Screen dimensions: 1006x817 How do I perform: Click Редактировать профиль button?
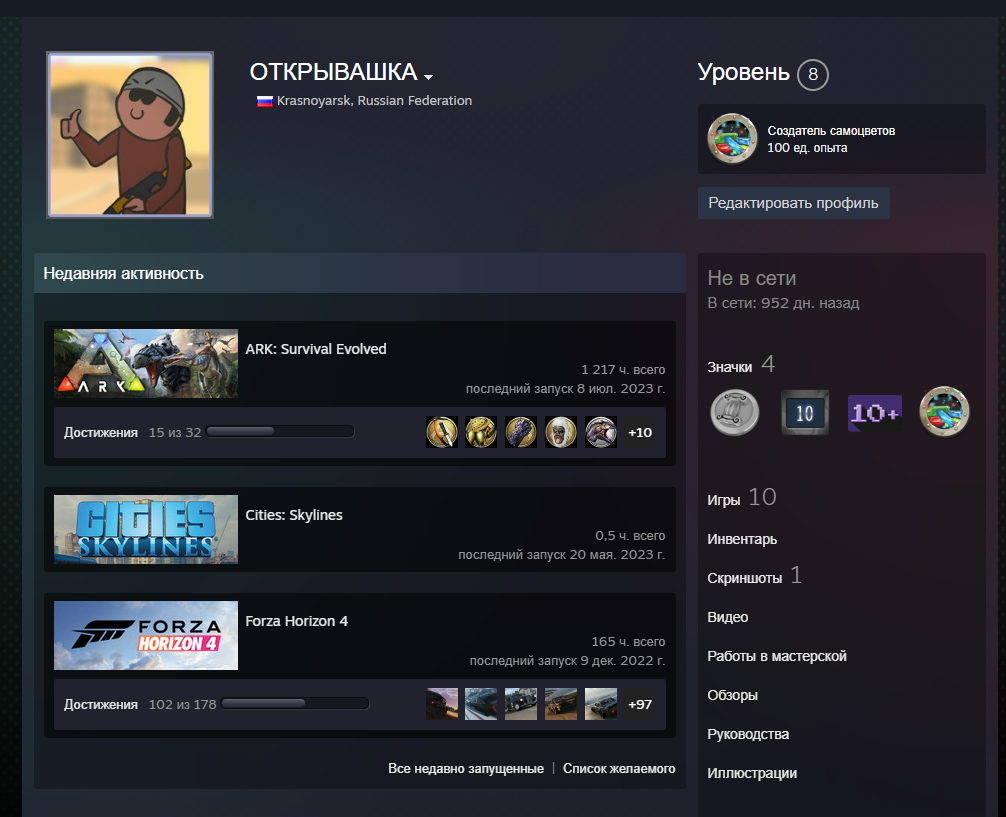793,203
